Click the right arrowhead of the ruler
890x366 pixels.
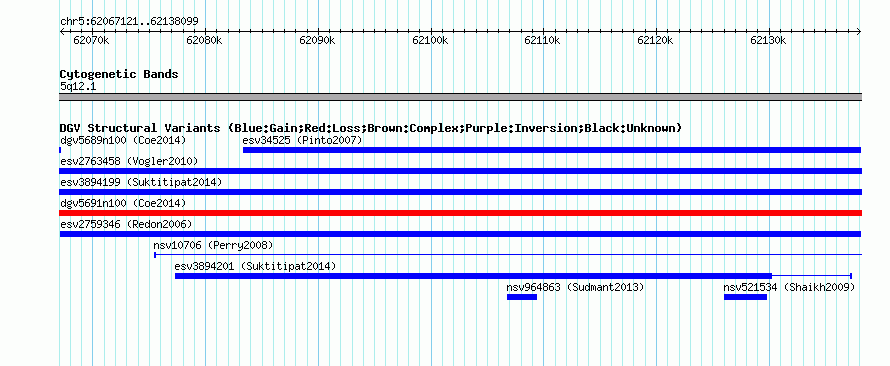pos(859,31)
